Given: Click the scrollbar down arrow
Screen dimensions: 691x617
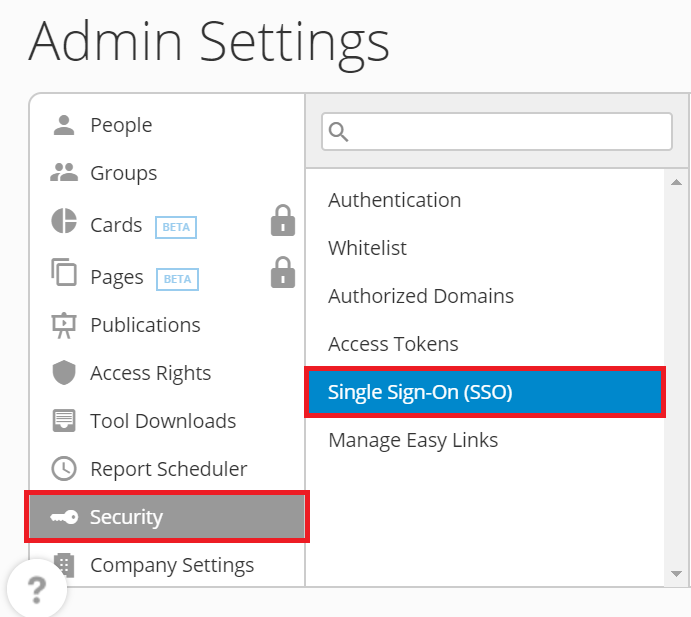Looking at the screenshot, I should click(676, 574).
